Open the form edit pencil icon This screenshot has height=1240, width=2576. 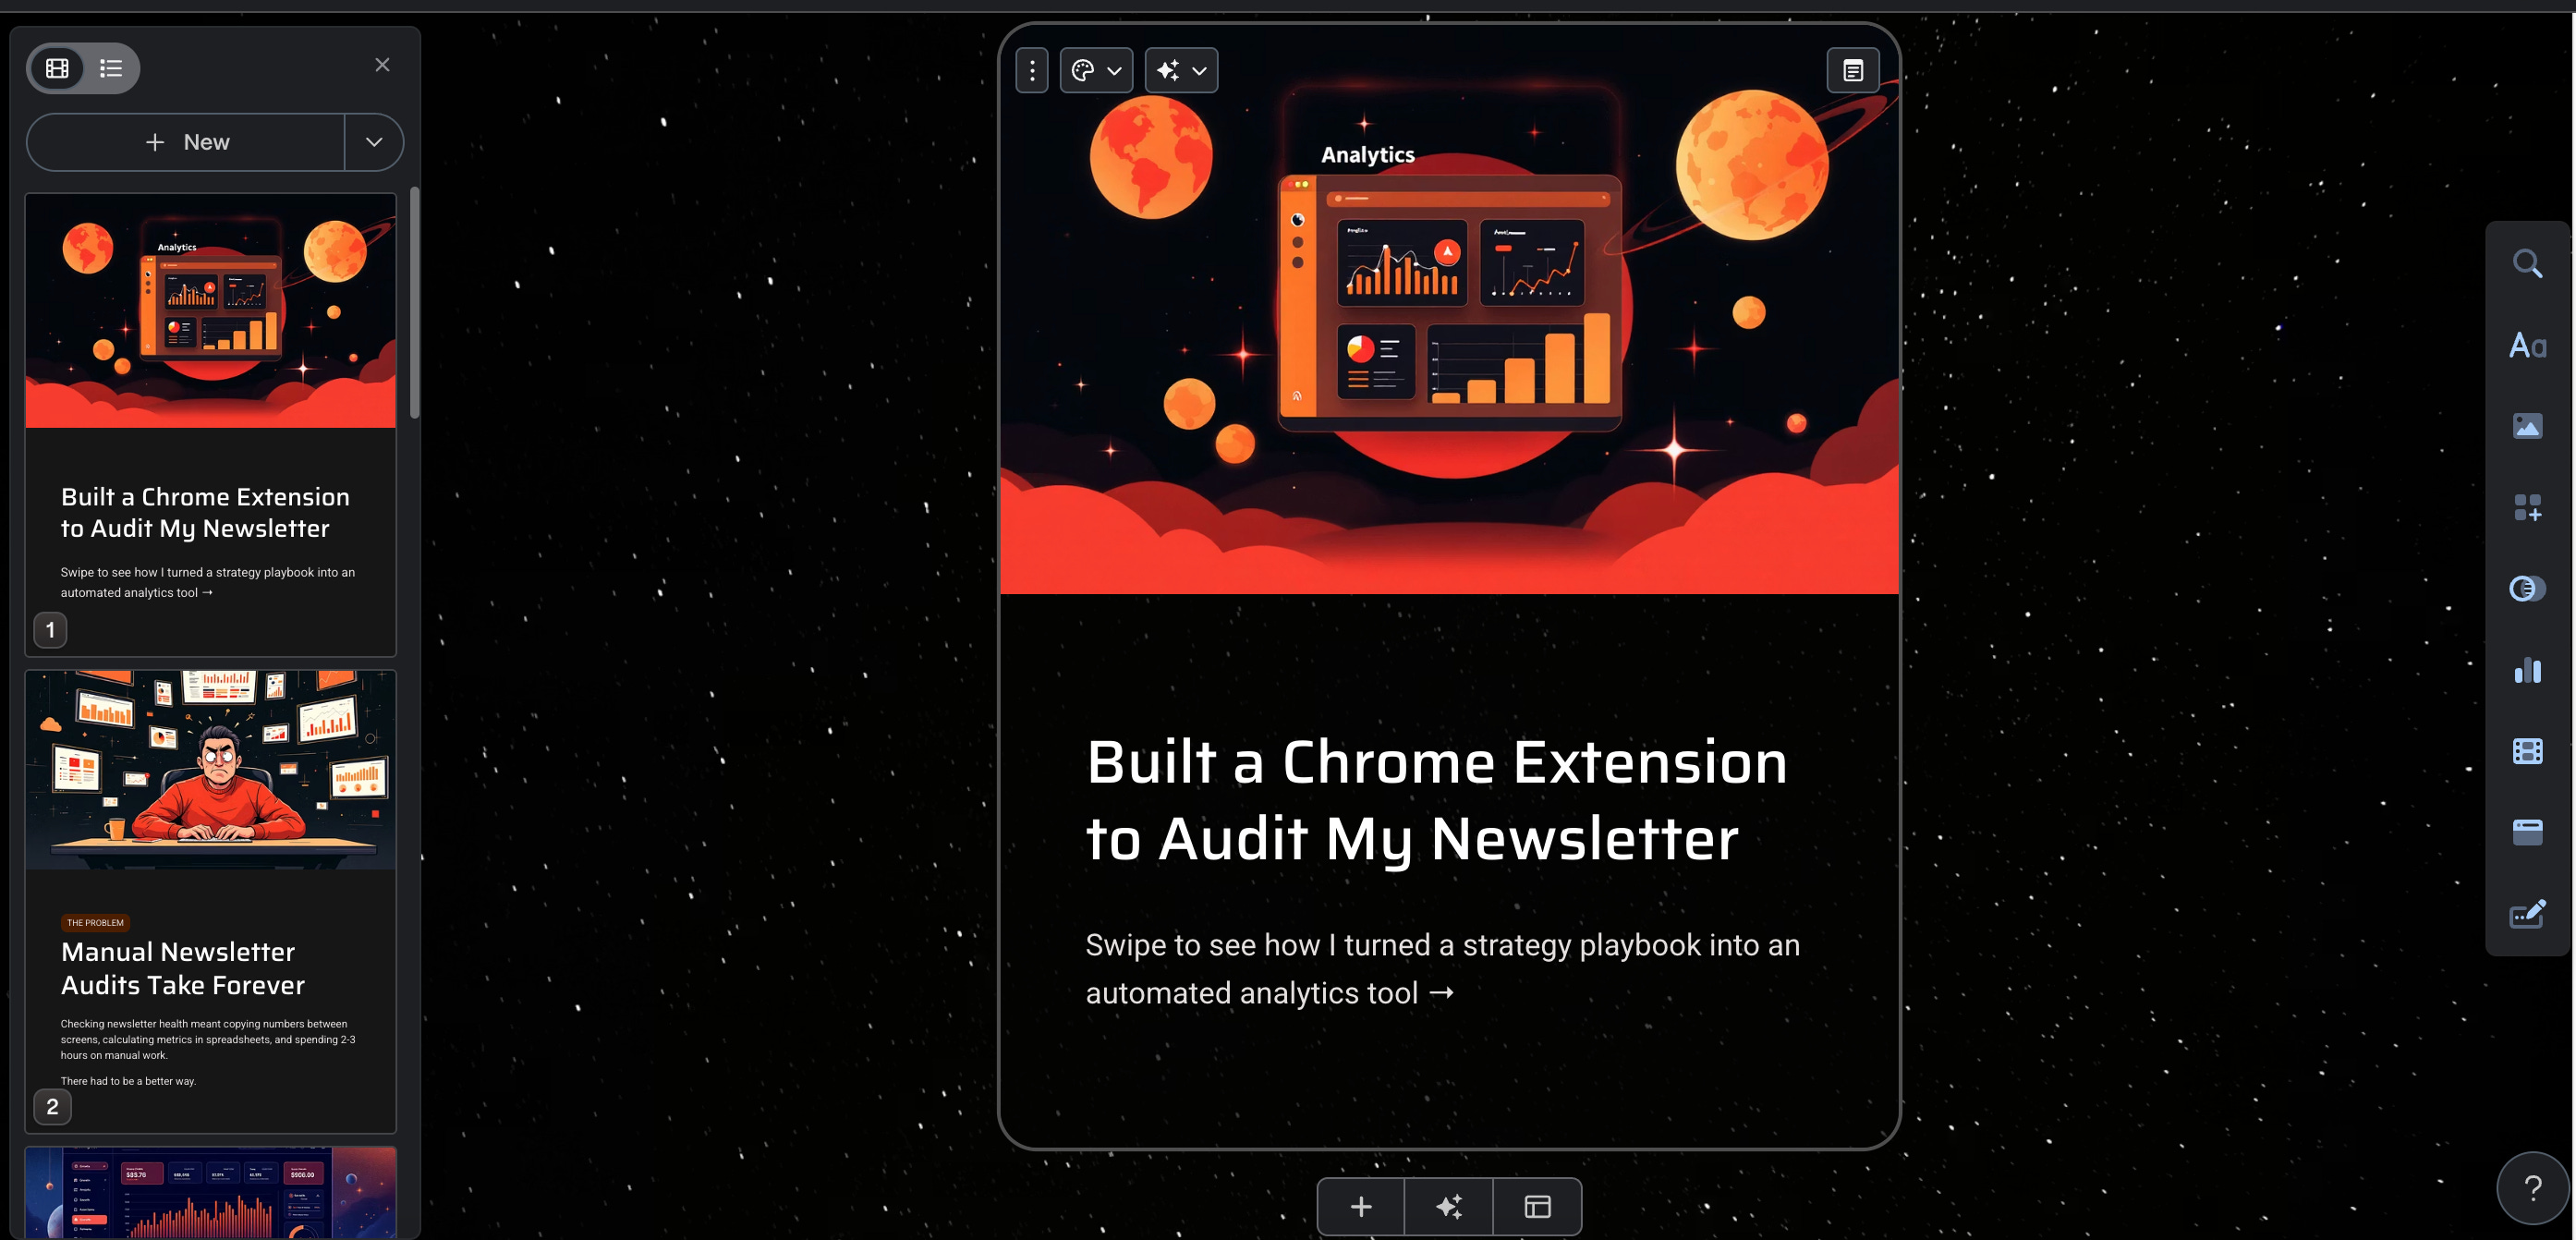2527,914
